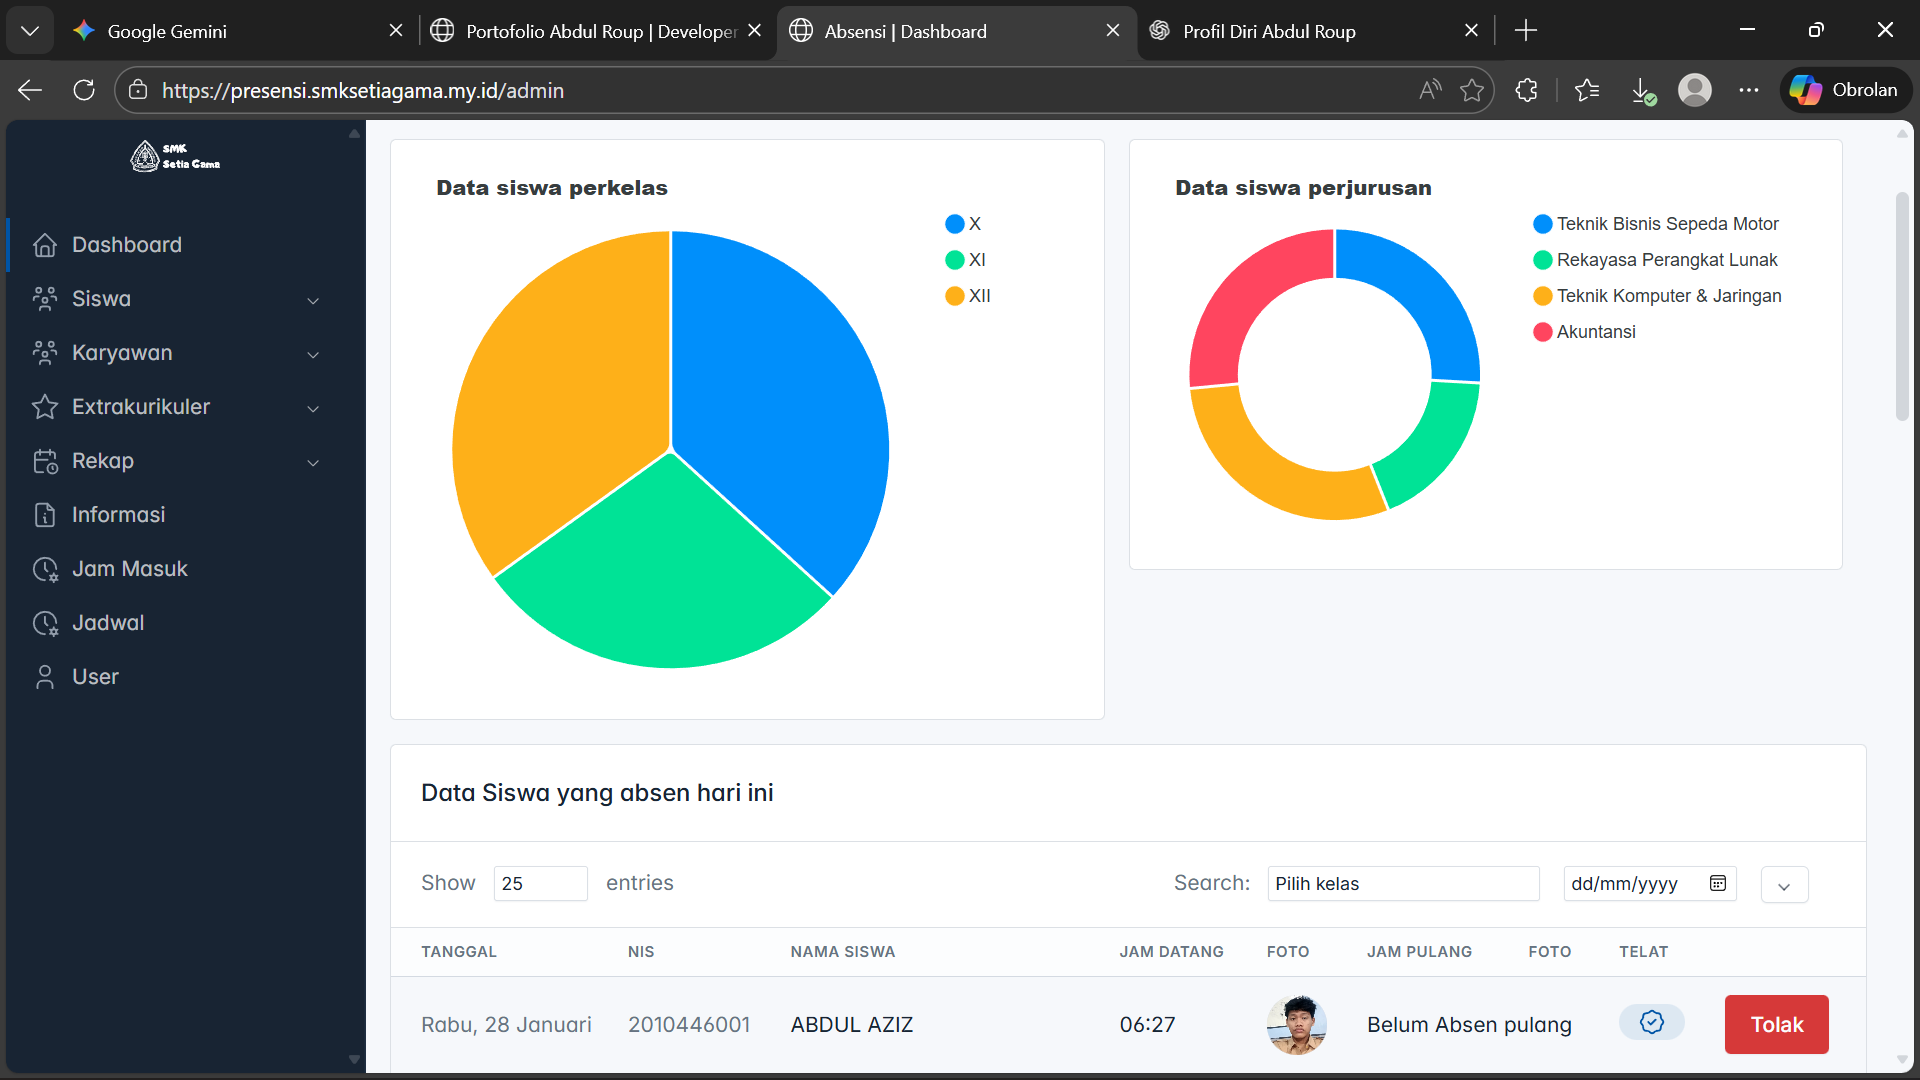
Task: Click the verified check badge for Abdul Aziz
Action: tap(1652, 1022)
